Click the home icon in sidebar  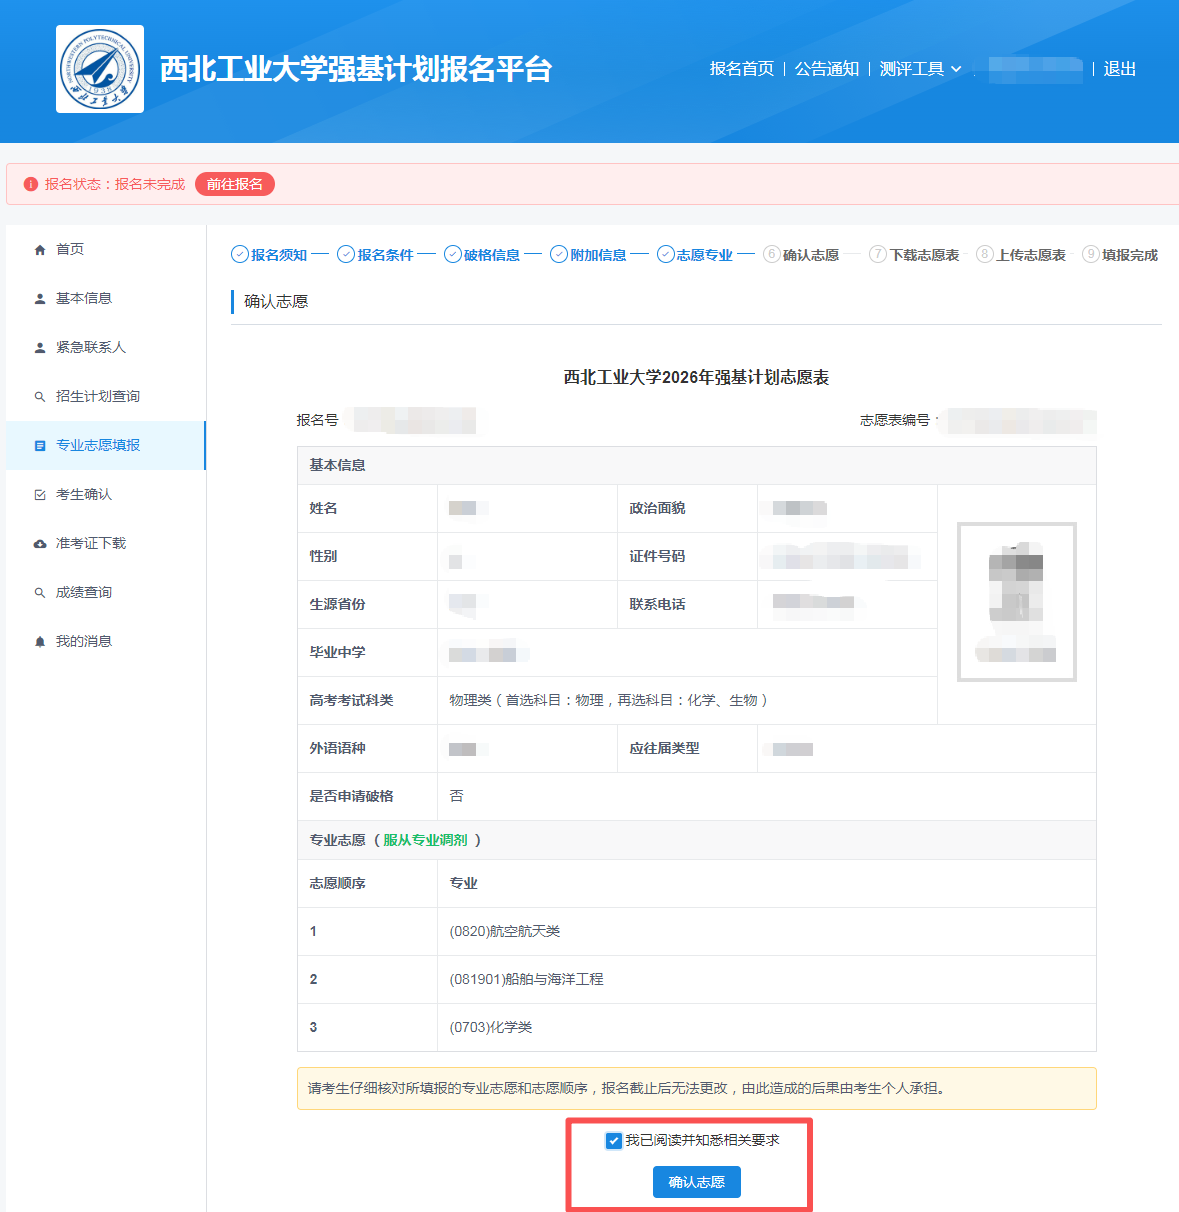(x=40, y=250)
